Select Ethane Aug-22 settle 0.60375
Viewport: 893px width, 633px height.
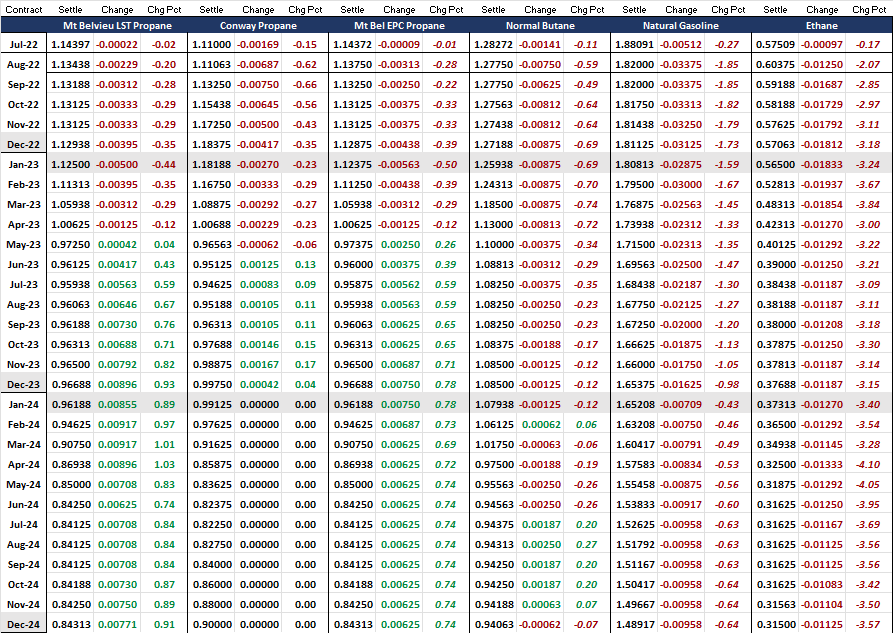point(775,64)
